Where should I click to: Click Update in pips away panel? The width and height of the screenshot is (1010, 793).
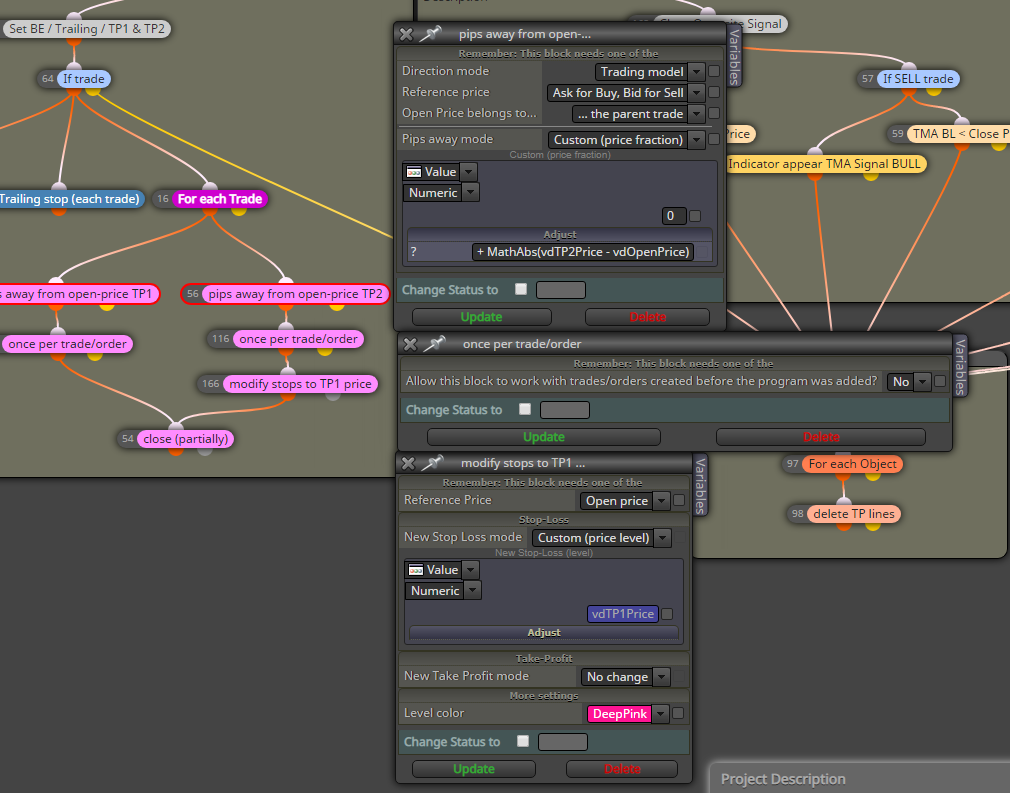(482, 317)
